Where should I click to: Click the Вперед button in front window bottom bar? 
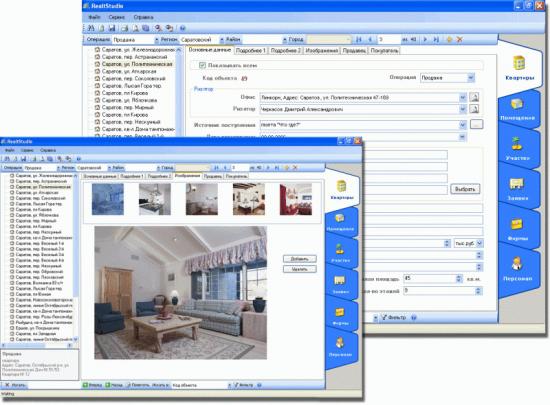tap(93, 385)
